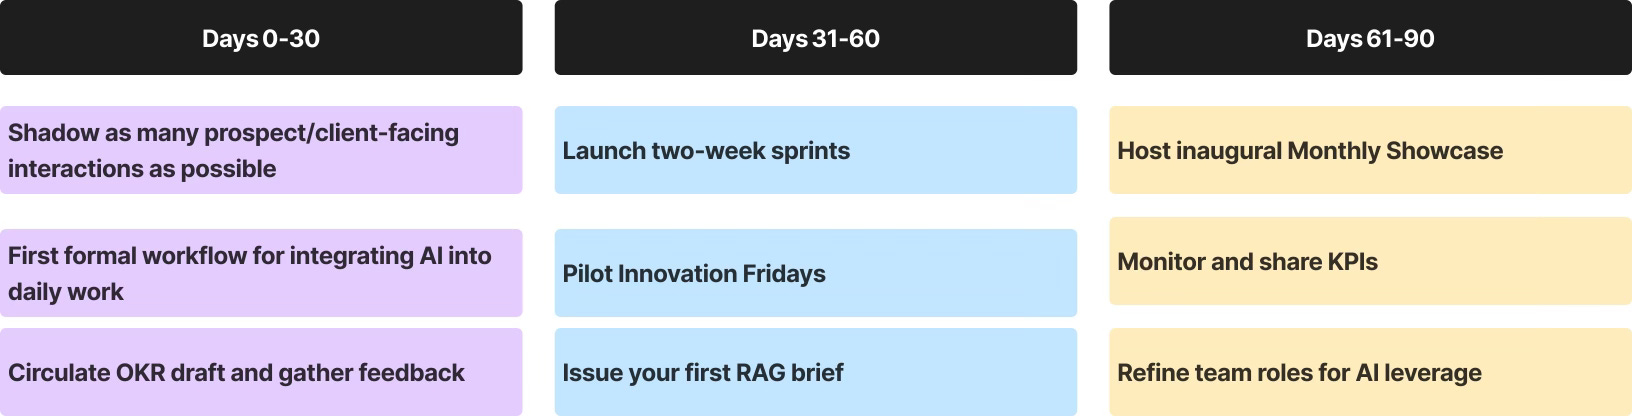Click the Days 61-90 column header
Image resolution: width=1632 pixels, height=416 pixels.
pos(1370,38)
